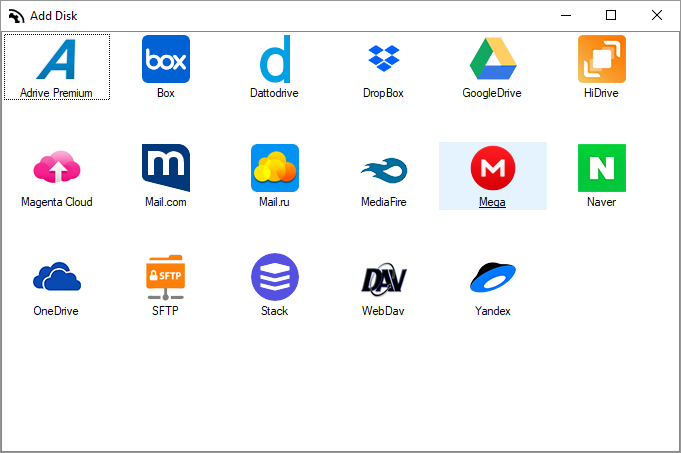
Task: Close the Add Disk window
Action: tap(657, 16)
